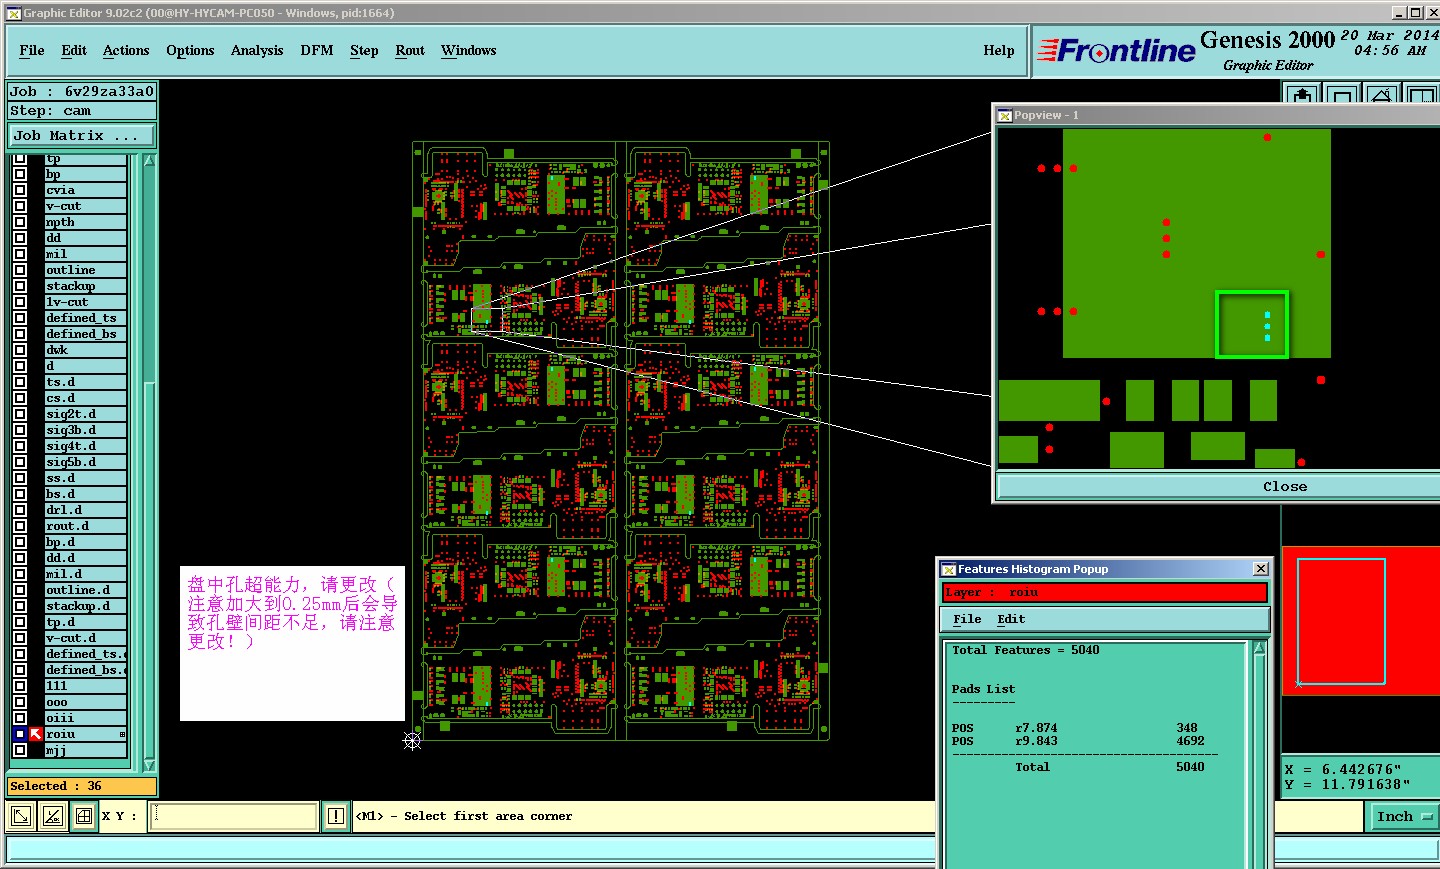1440x869 pixels.
Task: Open the Analysis menu
Action: click(257, 51)
